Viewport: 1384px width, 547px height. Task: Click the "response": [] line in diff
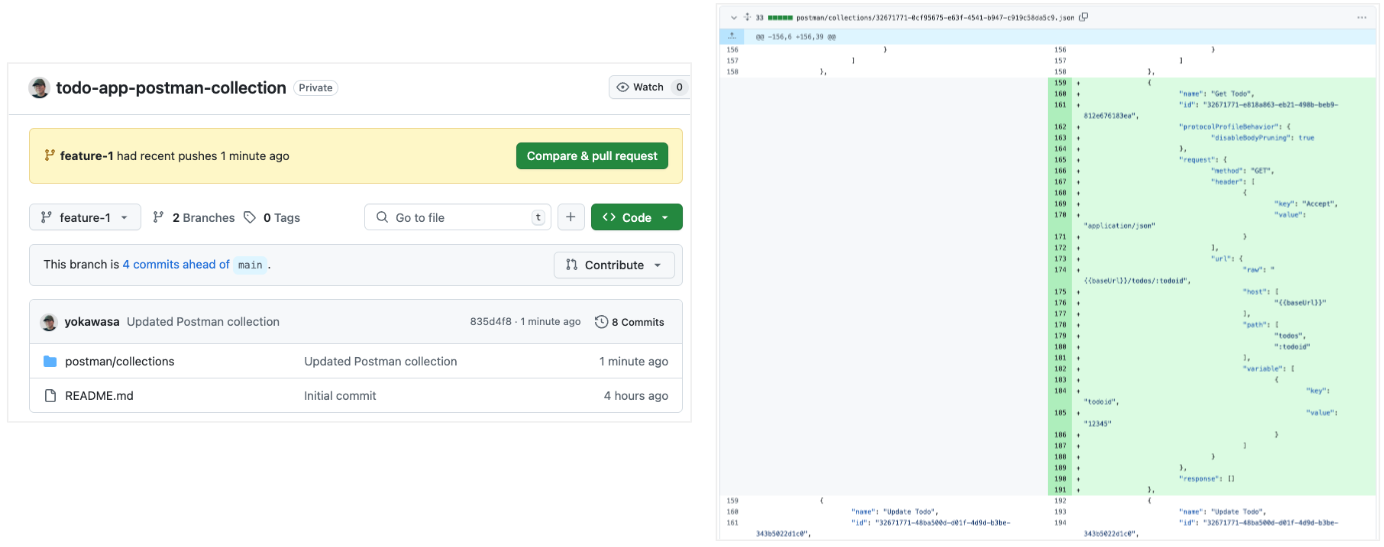click(x=1208, y=479)
